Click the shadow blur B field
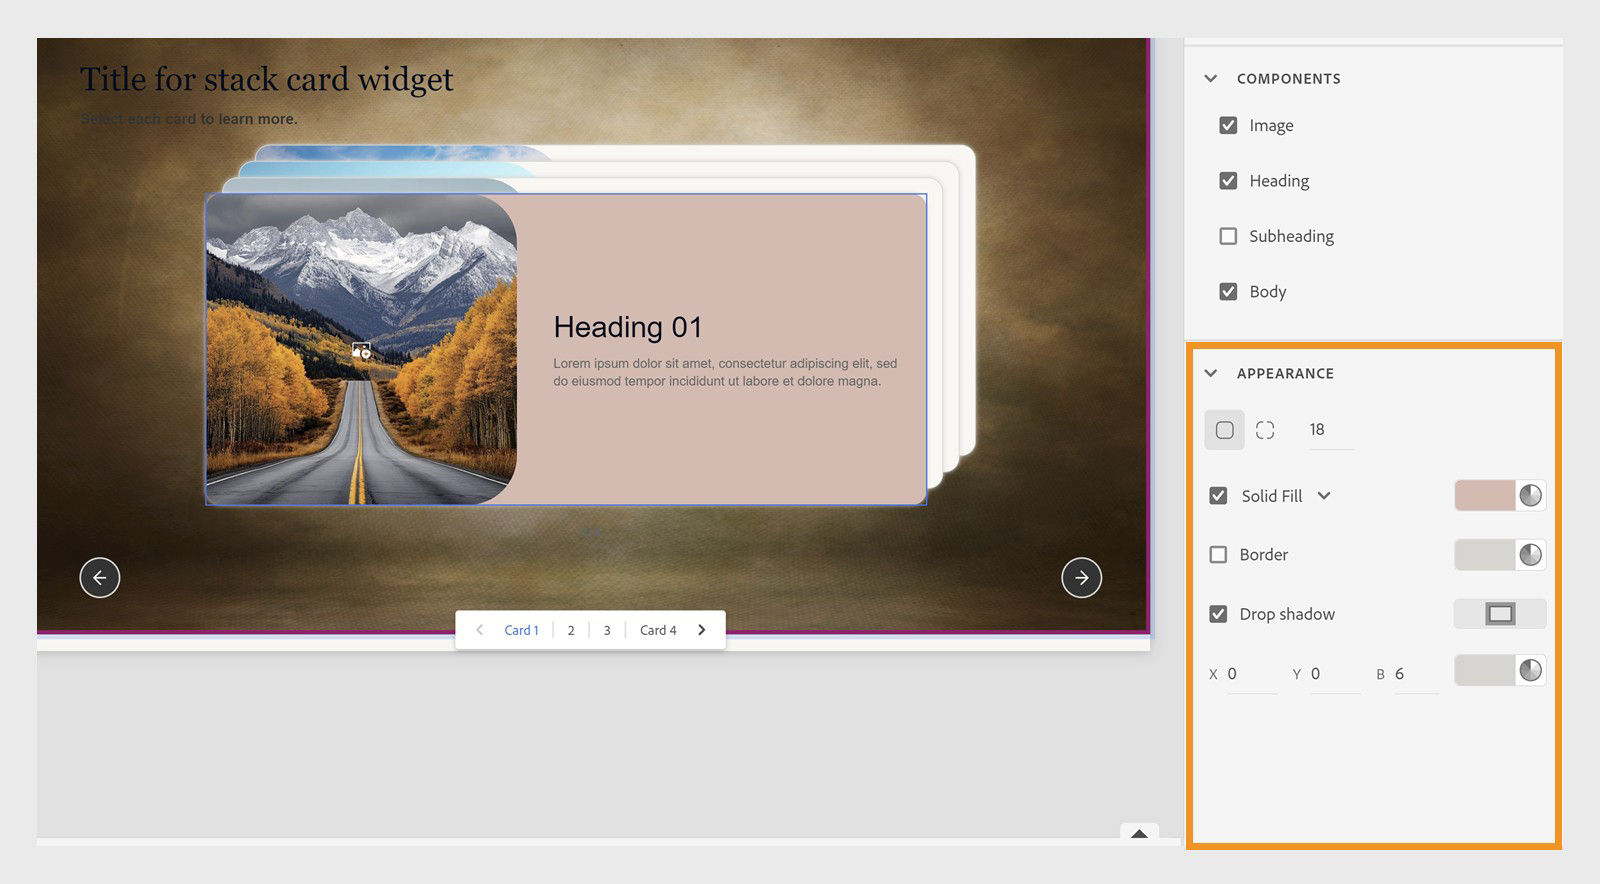Screen dimensions: 1600x884 click(x=1416, y=674)
